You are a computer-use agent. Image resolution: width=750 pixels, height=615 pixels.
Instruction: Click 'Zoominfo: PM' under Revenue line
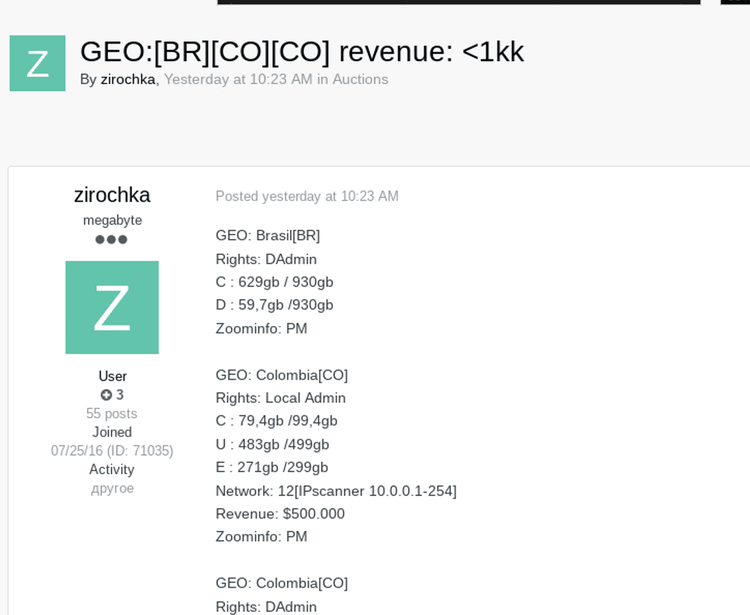(261, 537)
